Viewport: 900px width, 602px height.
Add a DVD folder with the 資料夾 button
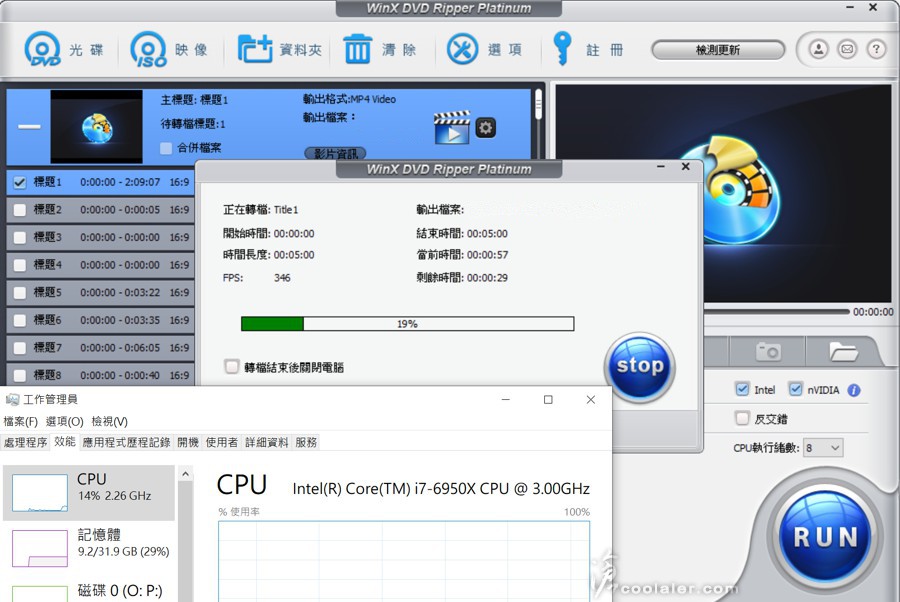[280, 49]
